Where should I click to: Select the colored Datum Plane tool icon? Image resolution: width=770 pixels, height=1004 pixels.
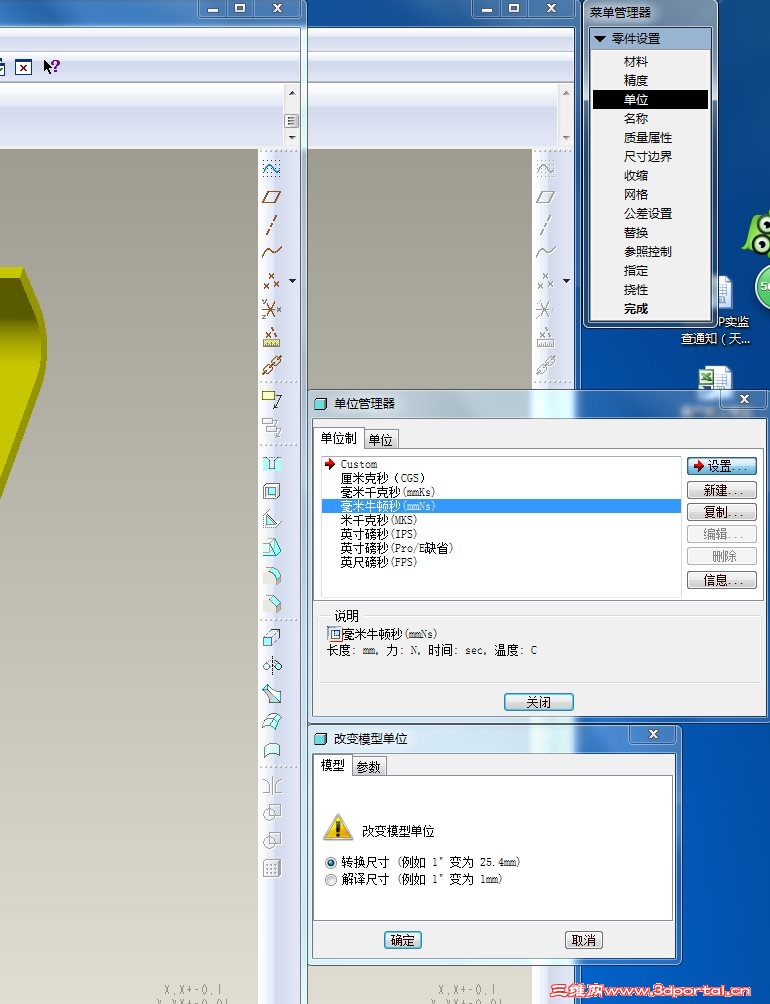pyautogui.click(x=271, y=197)
